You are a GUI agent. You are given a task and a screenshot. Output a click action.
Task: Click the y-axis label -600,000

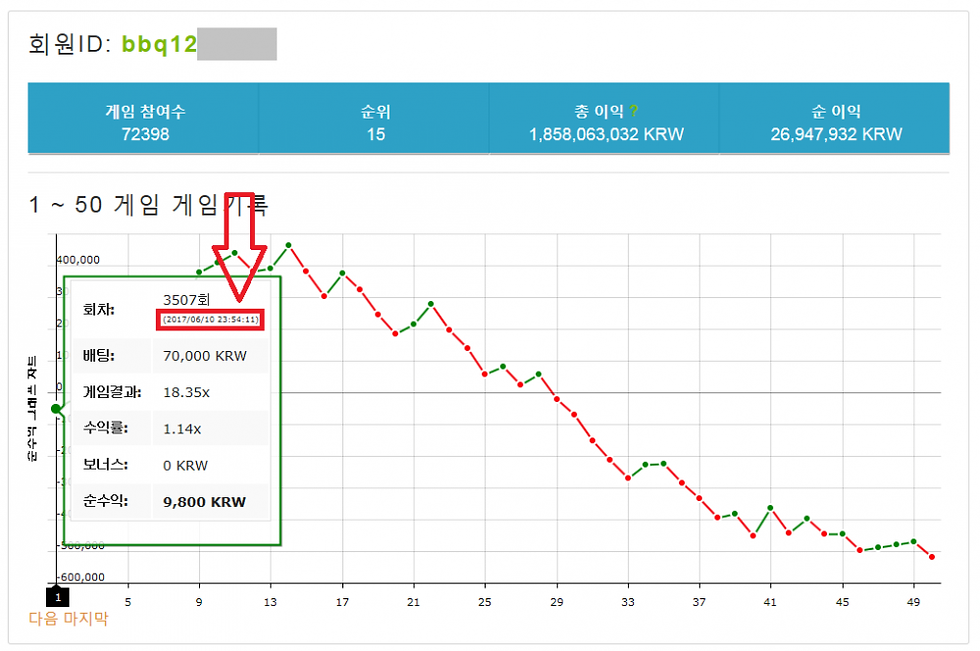tap(81, 577)
